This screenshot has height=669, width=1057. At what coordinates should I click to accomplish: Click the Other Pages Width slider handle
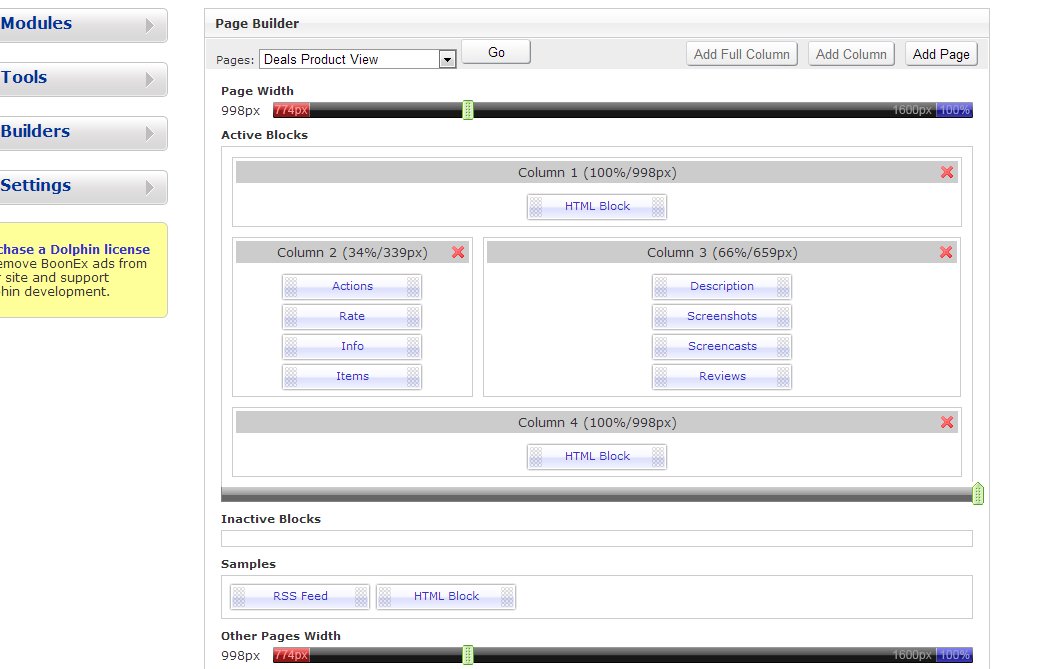pos(468,655)
